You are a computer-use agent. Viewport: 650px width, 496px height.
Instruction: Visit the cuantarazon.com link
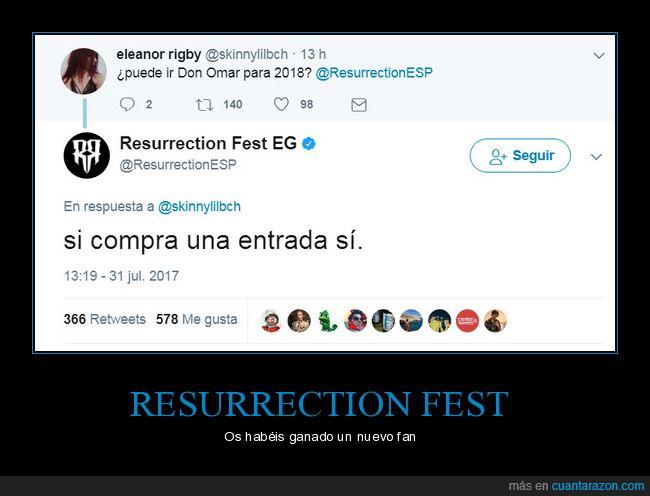point(598,485)
